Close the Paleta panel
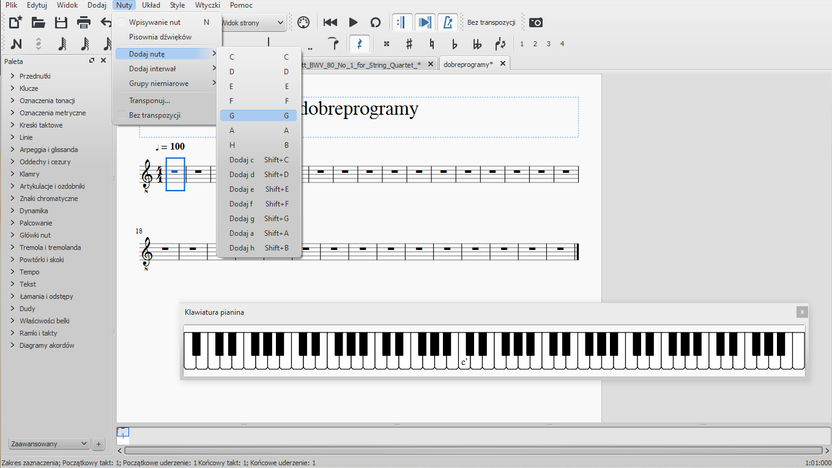The width and height of the screenshot is (832, 468). (103, 61)
